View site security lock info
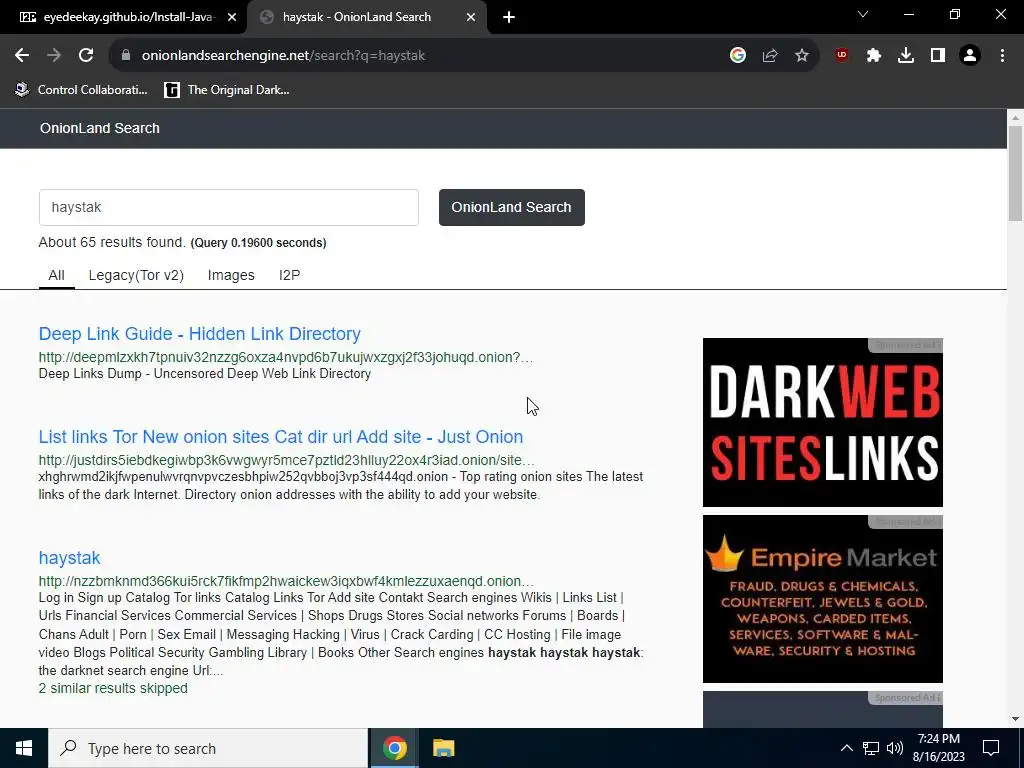 (125, 56)
